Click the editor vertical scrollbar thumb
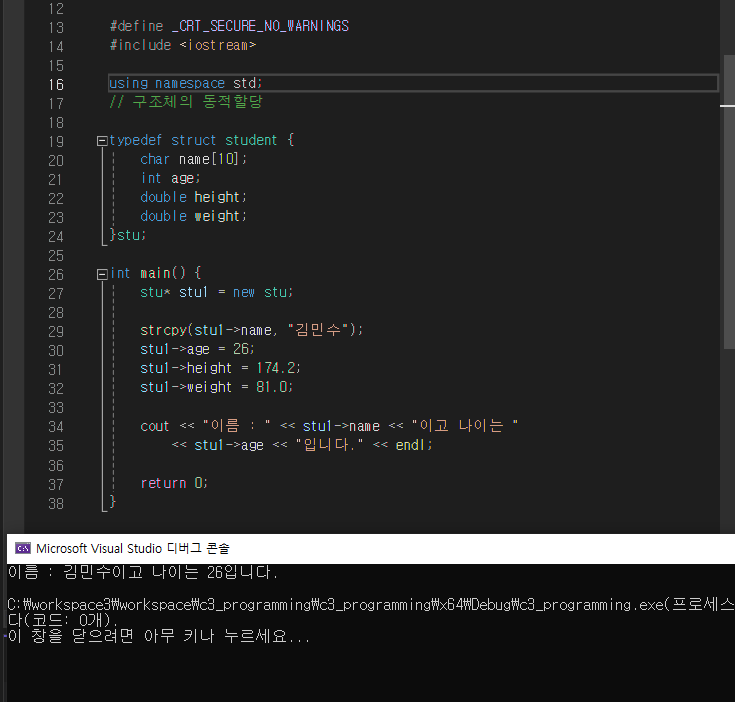This screenshot has width=735, height=702. pos(729,202)
